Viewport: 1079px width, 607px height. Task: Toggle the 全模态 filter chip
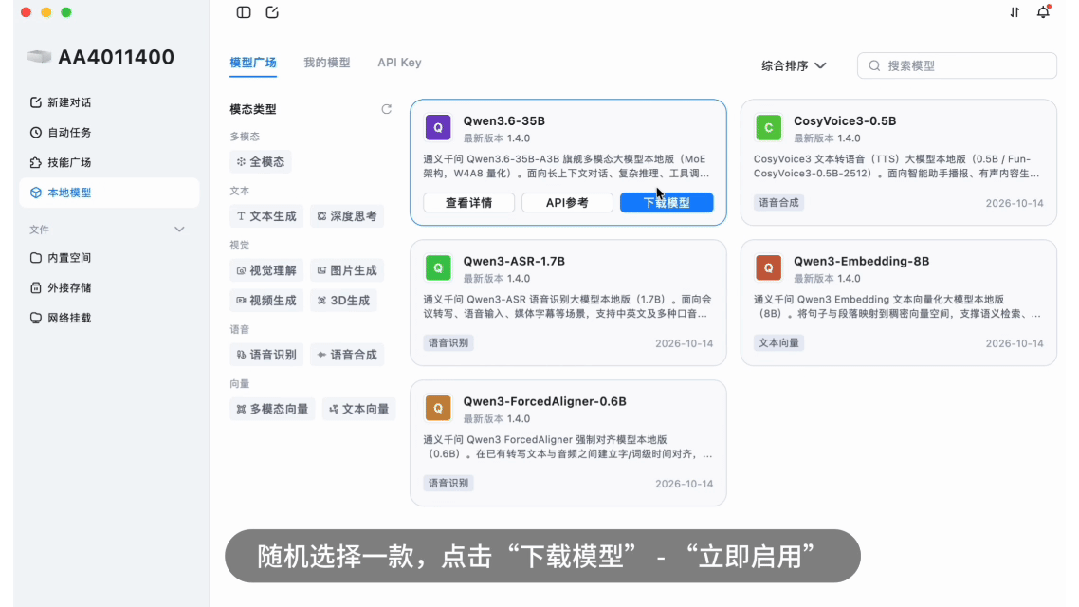(260, 162)
